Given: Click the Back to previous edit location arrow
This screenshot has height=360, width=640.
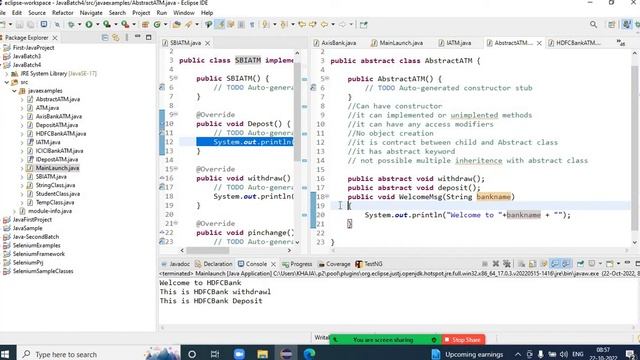Looking at the screenshot, I should (302, 24).
